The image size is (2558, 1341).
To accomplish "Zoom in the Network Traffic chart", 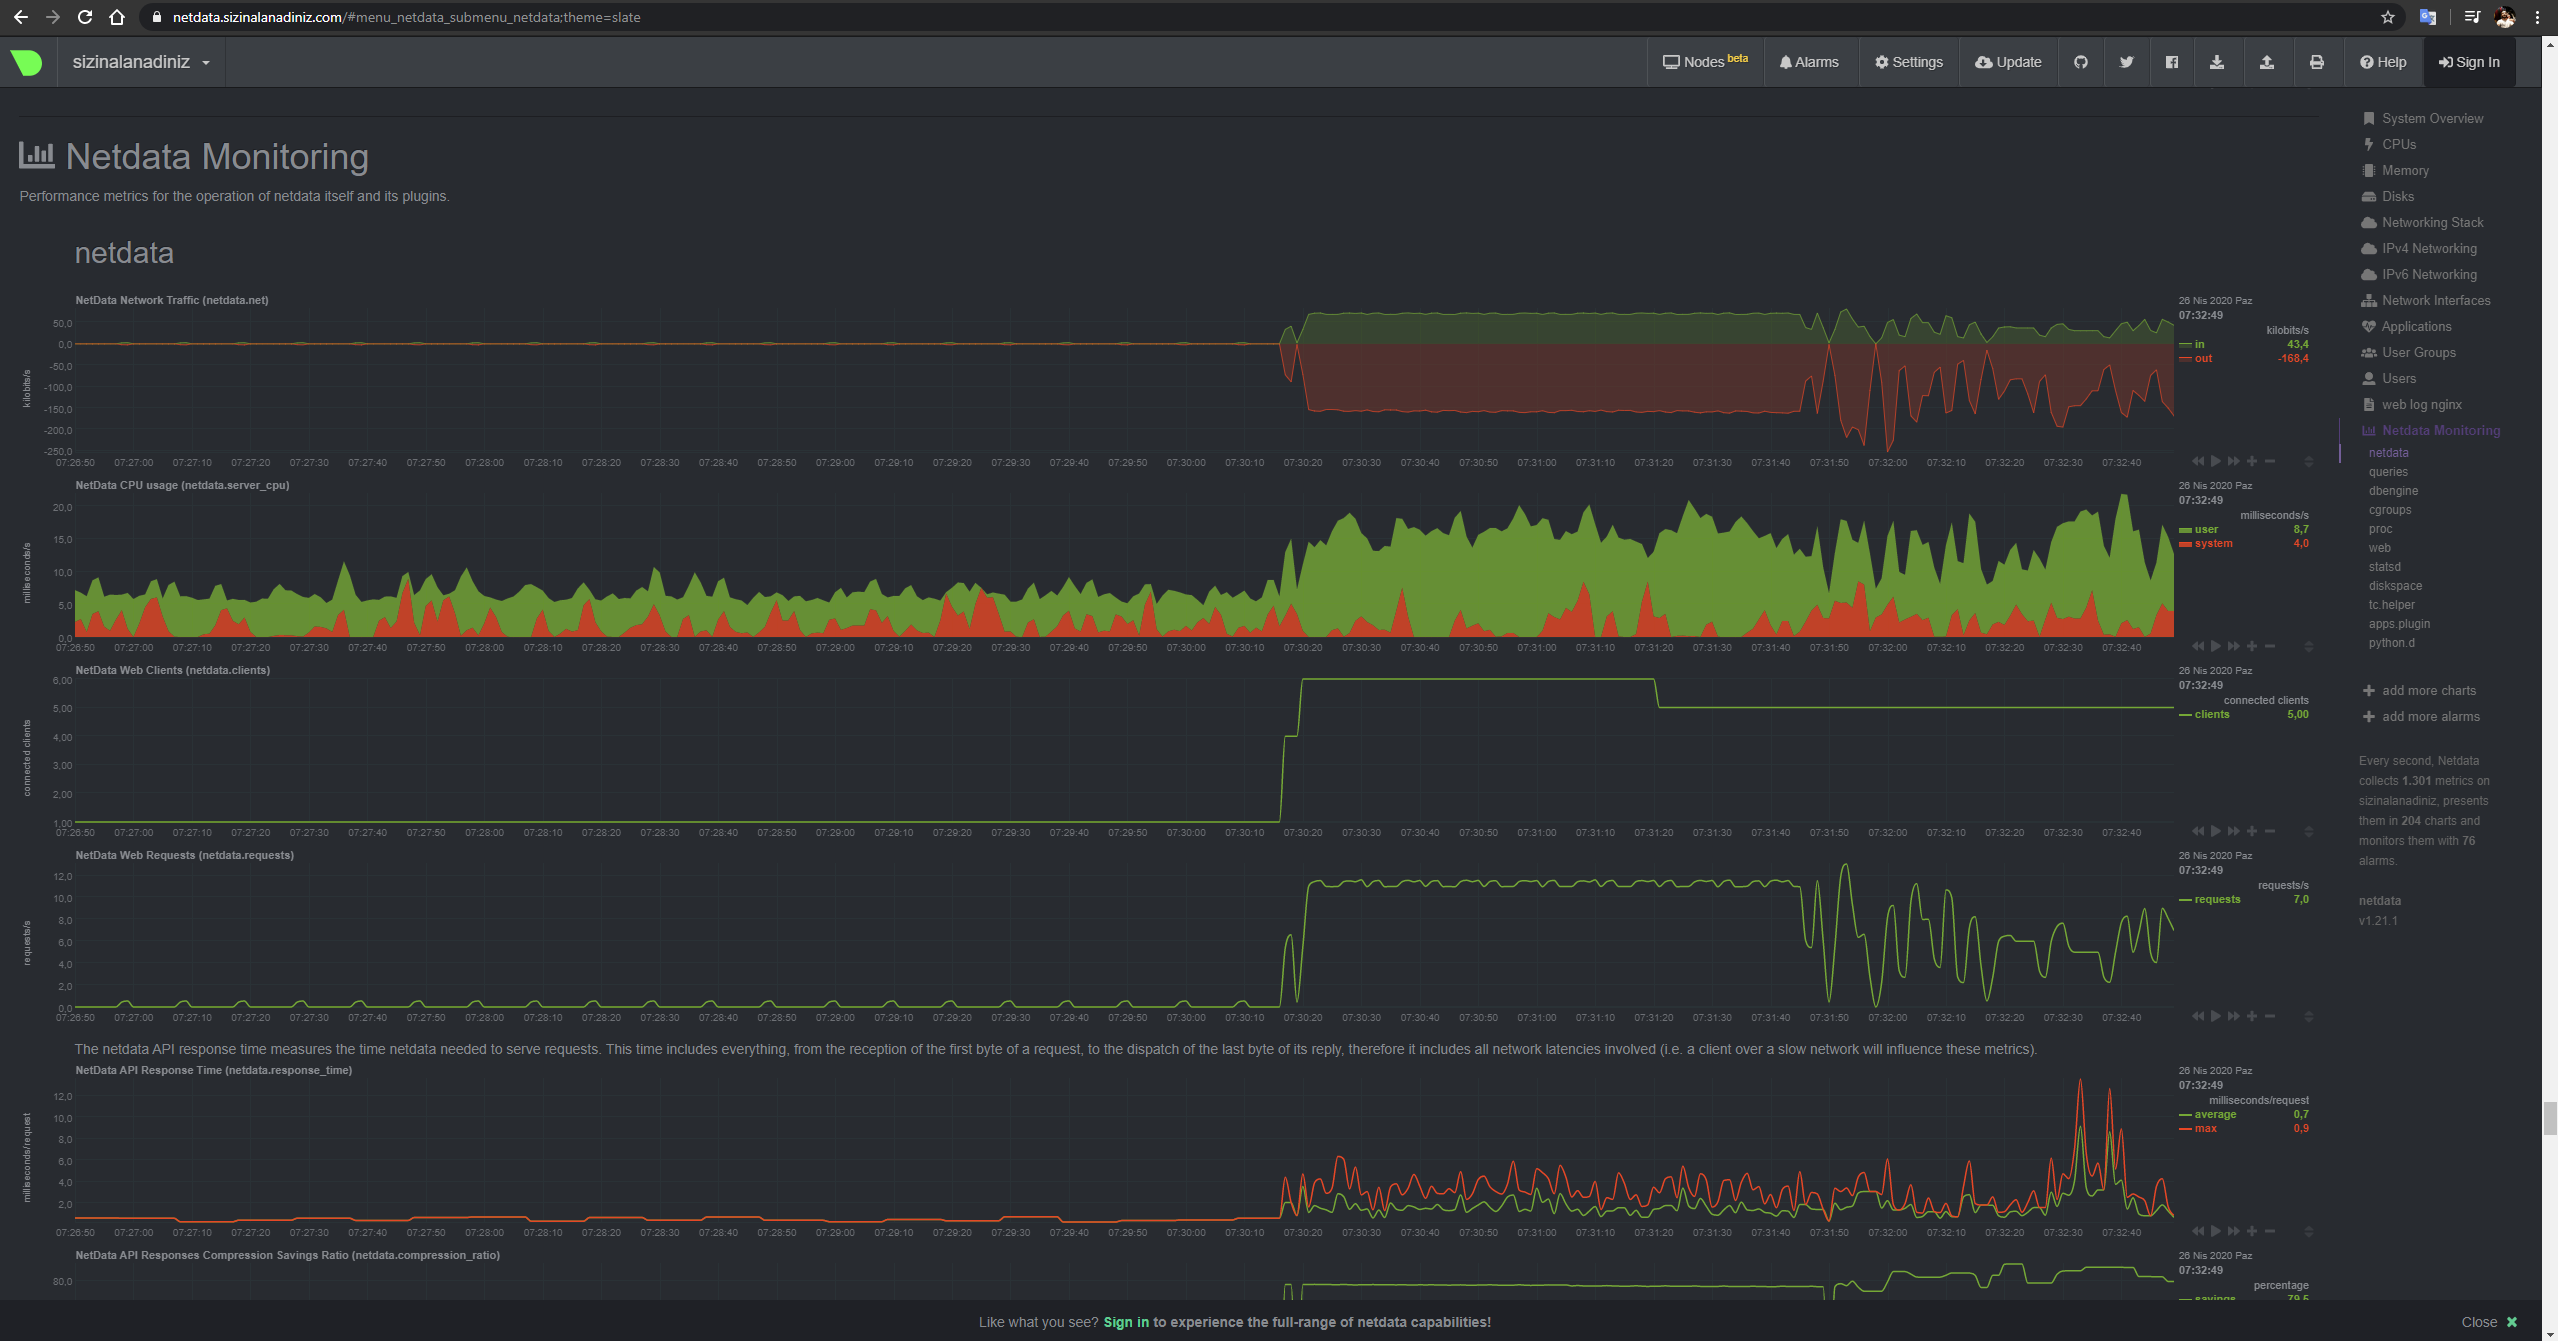I will (x=2252, y=461).
